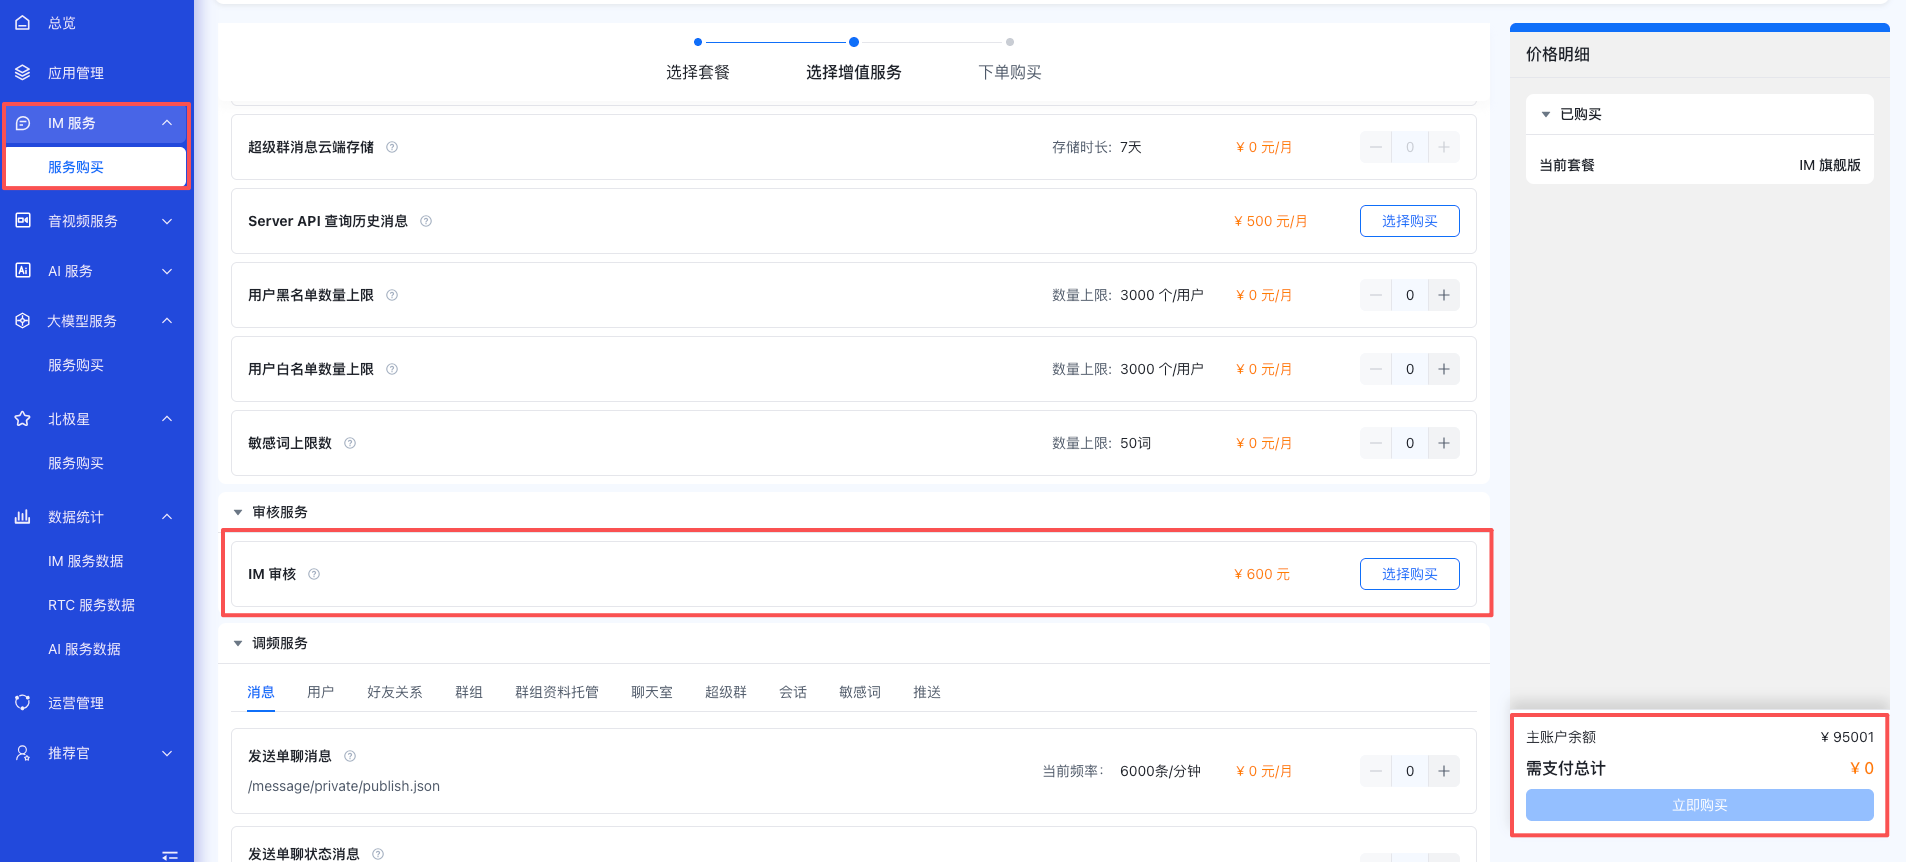Click the 应用管理 layers icon
Viewport: 1906px width, 862px height.
22,72
